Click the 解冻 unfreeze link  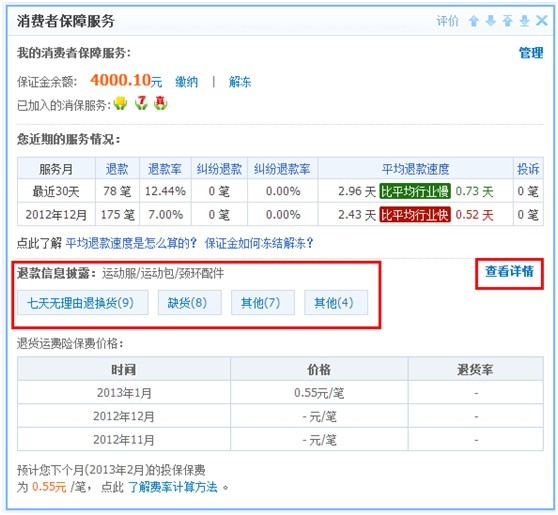coord(240,82)
